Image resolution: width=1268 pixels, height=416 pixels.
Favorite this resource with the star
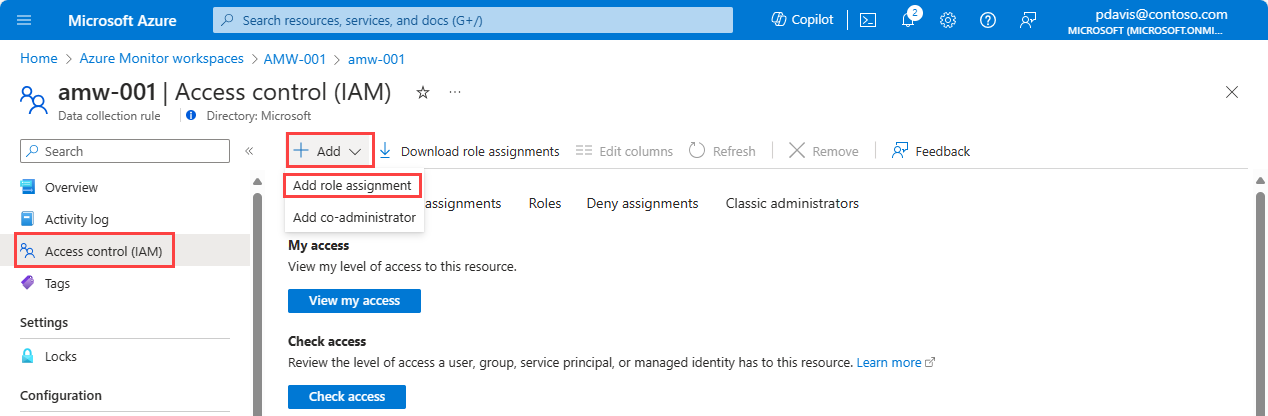click(423, 92)
